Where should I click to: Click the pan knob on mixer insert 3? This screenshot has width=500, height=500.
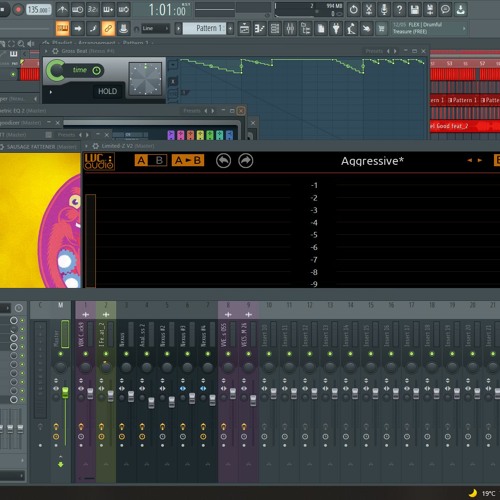126,367
